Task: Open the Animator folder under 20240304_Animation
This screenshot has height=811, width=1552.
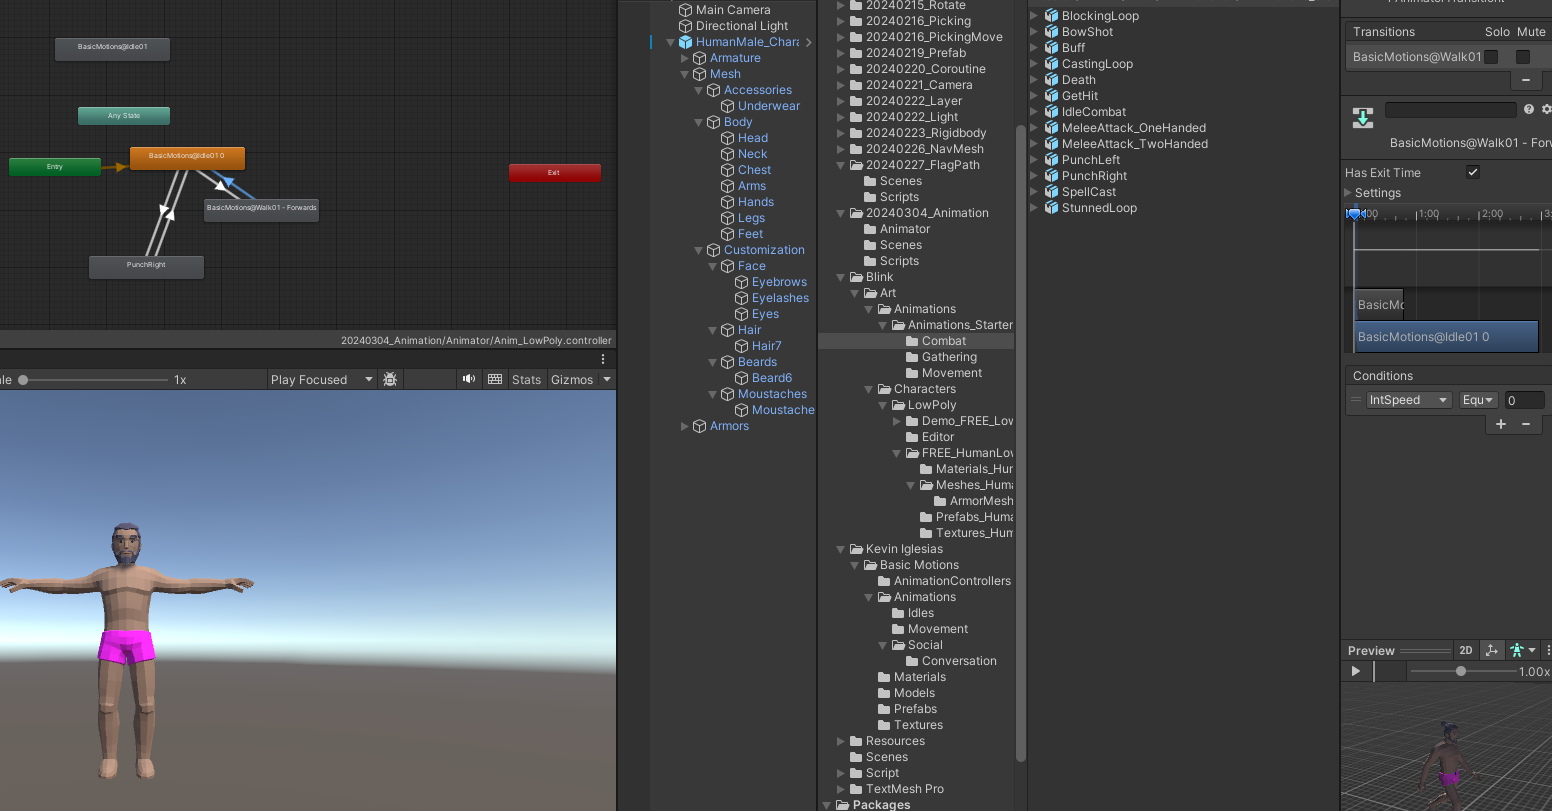Action: pos(904,229)
